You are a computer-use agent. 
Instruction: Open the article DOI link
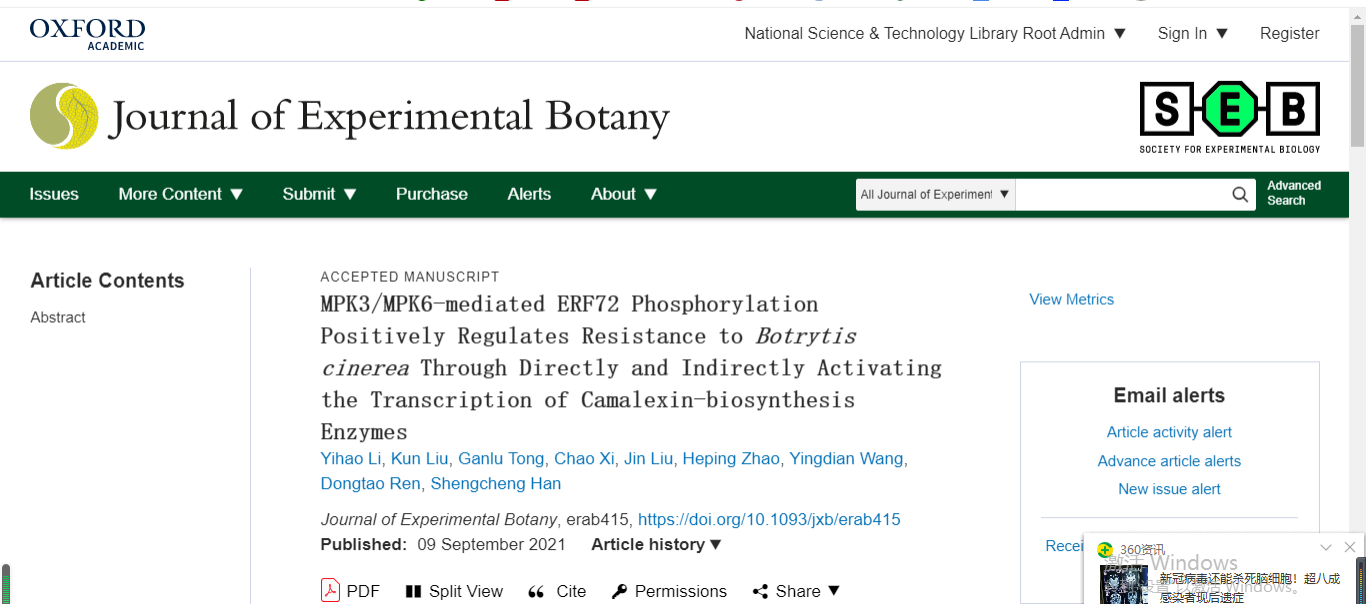click(x=769, y=520)
